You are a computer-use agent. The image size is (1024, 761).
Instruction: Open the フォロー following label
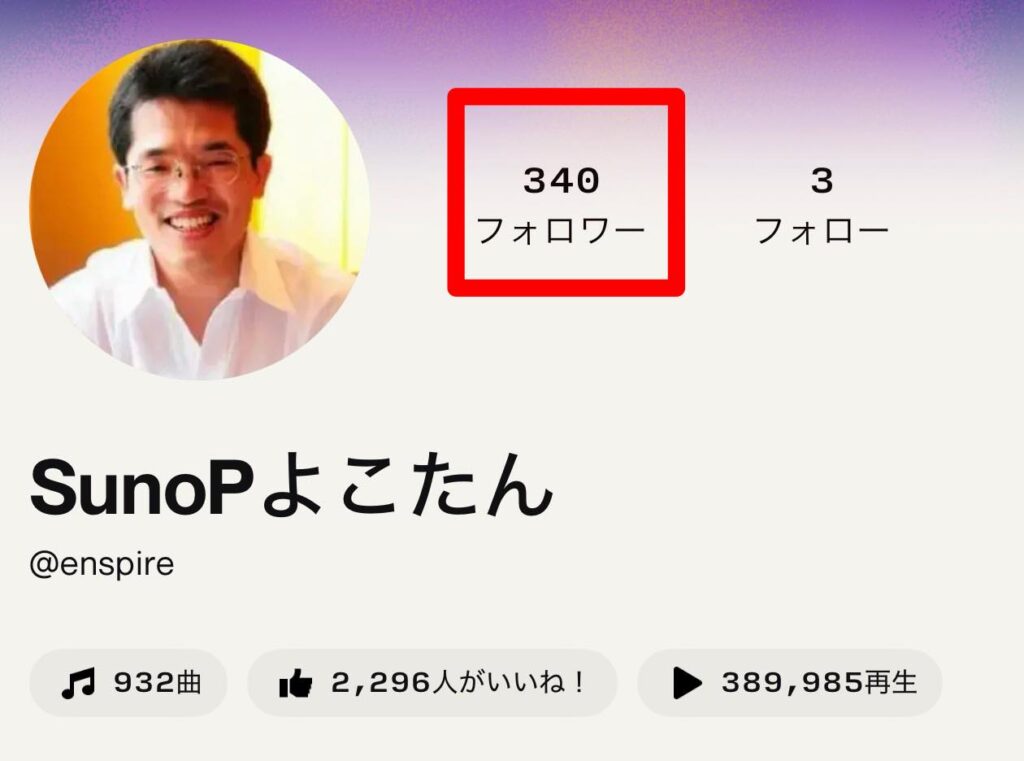(822, 231)
